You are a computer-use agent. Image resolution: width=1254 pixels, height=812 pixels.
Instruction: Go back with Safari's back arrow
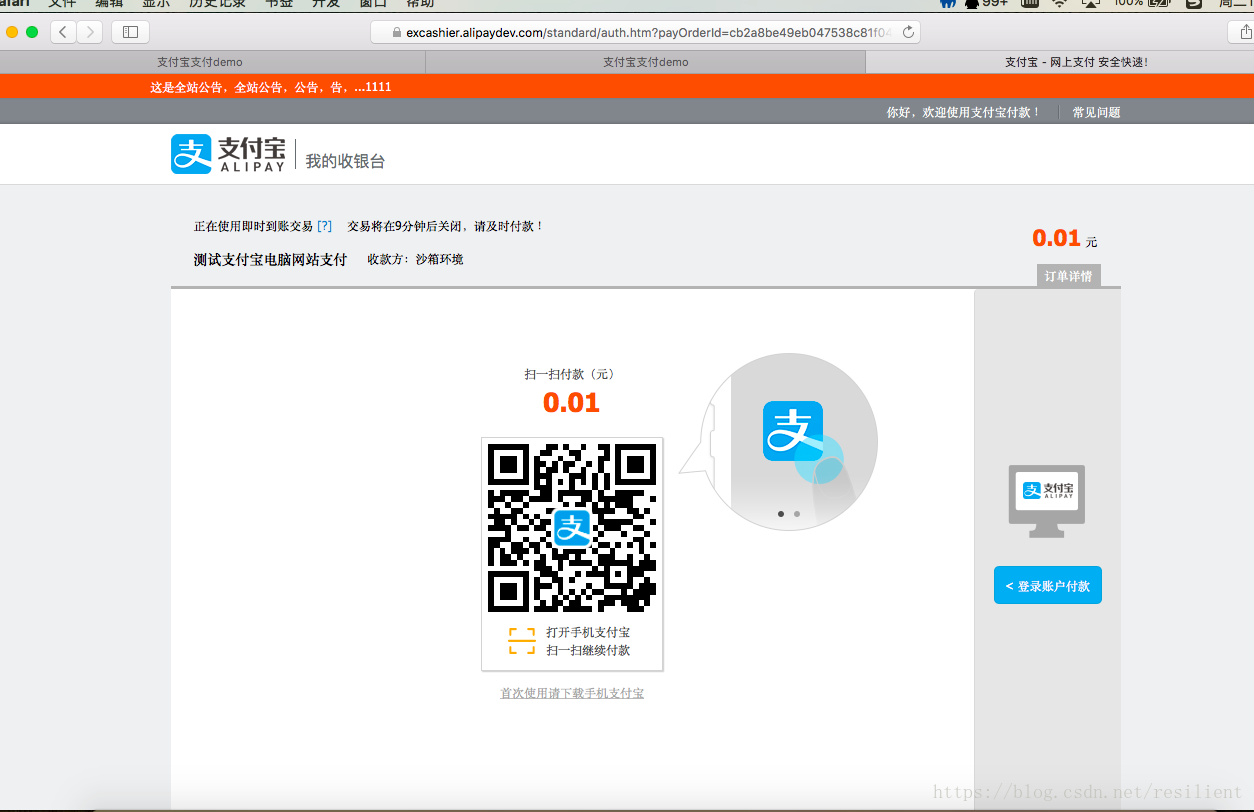tap(63, 32)
